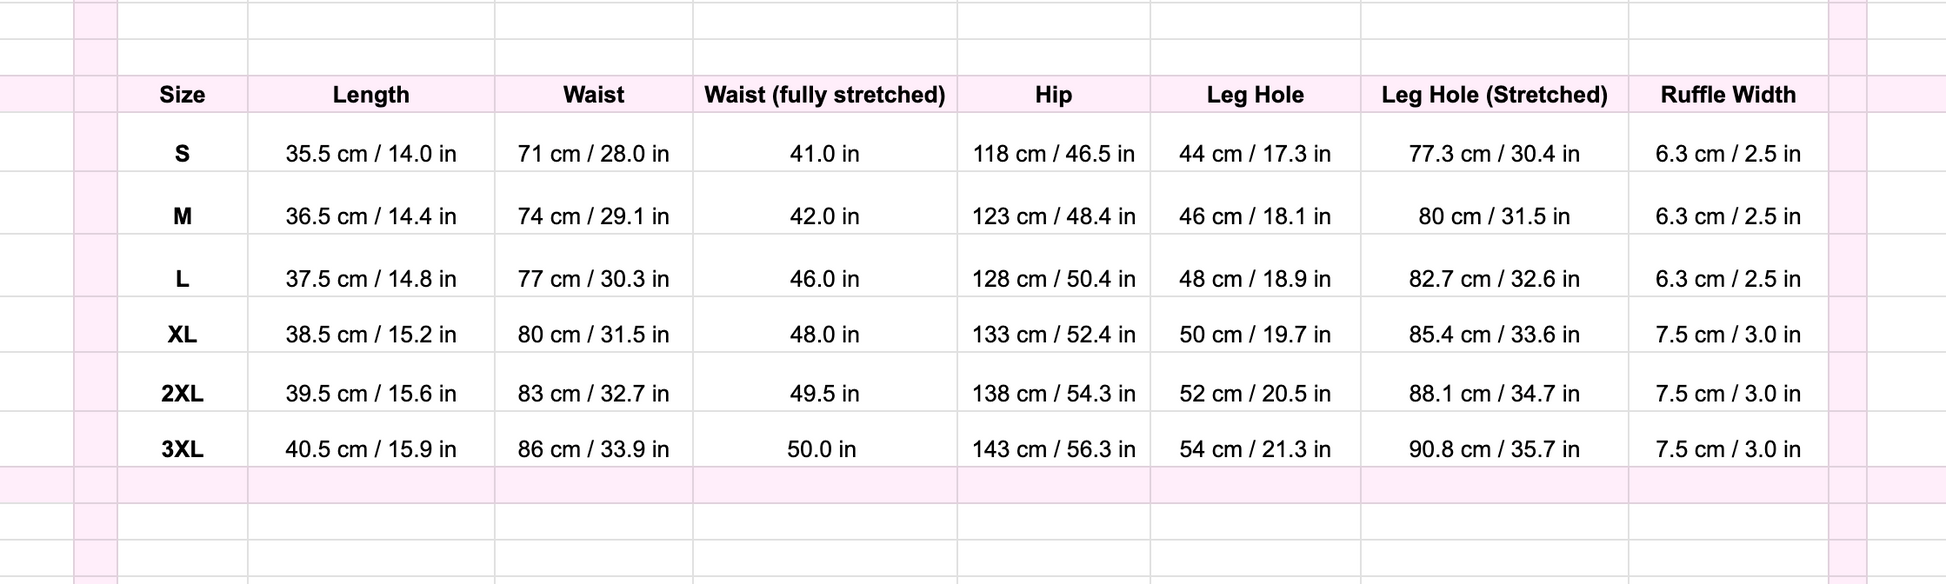Select the 52 cm / 20.5 in cell
Image resolution: width=1946 pixels, height=584 pixels.
click(x=1254, y=393)
